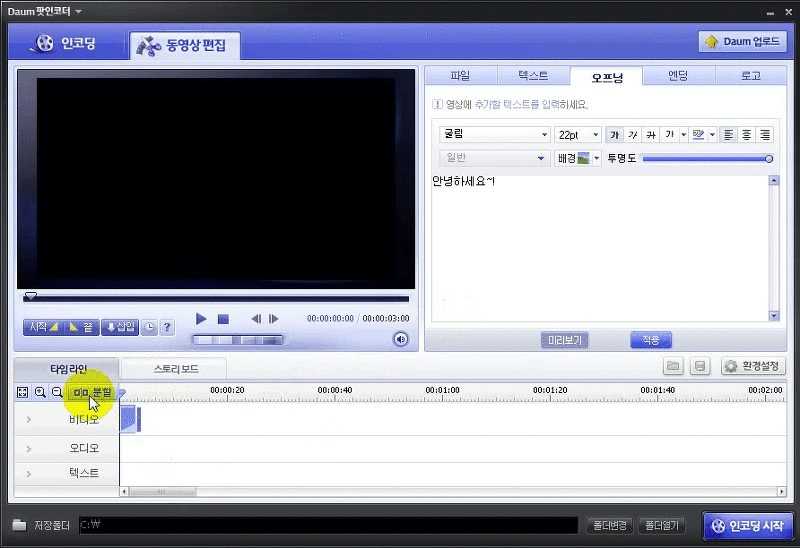Center align the text
This screenshot has height=548, width=800.
click(746, 135)
